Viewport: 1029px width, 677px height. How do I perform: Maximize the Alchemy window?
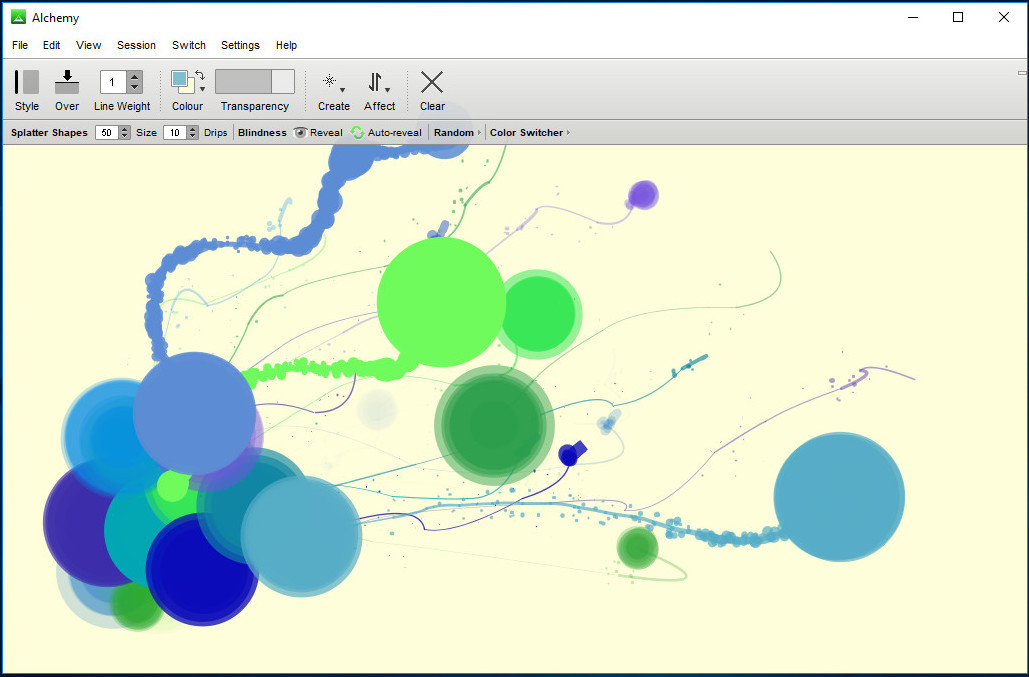[x=958, y=17]
